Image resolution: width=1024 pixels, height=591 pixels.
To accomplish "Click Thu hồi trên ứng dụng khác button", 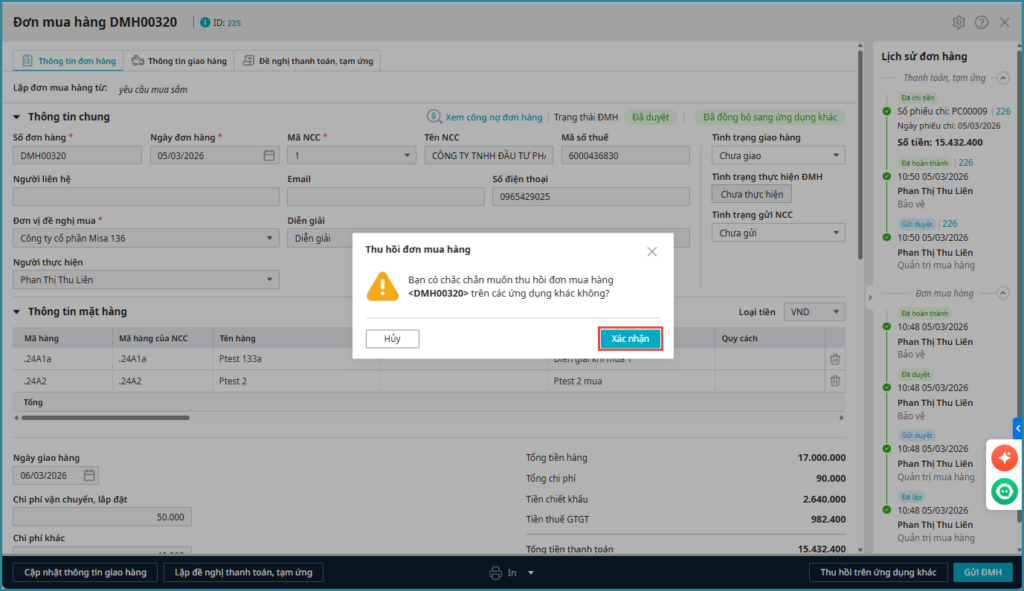I will coord(878,572).
